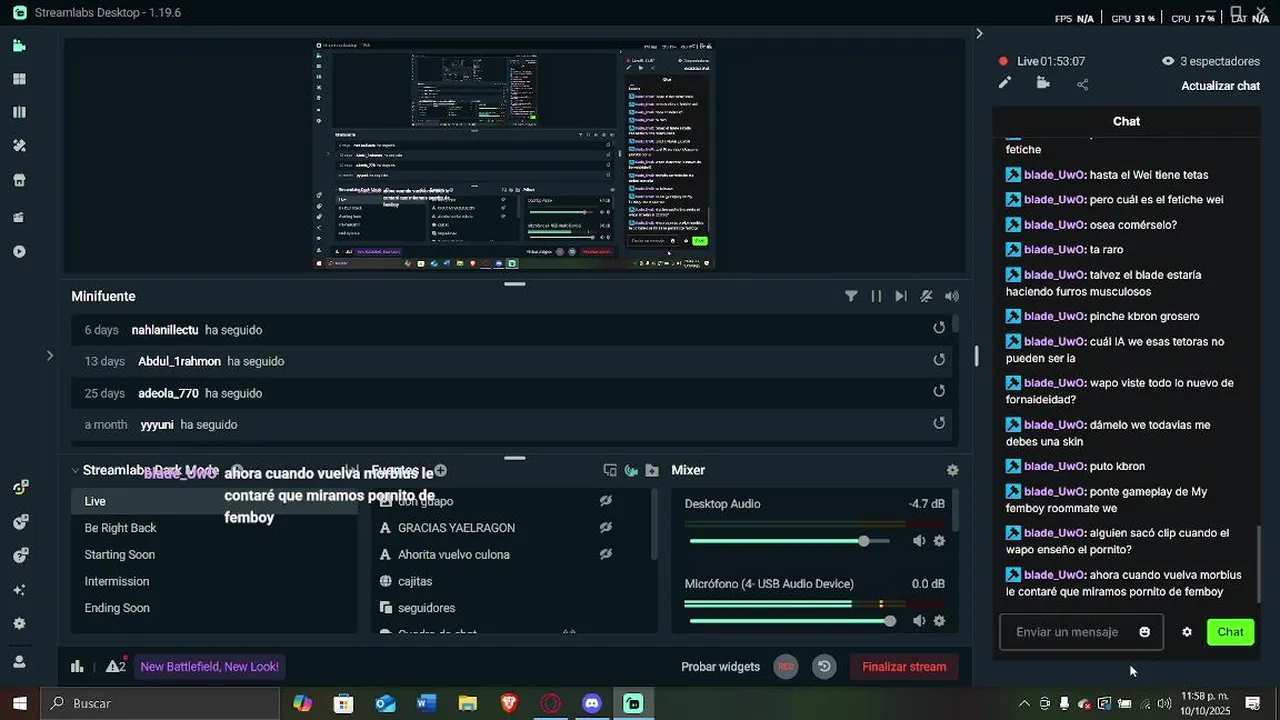Click the share icon under the Live timer
Viewport: 1280px width, 720px height.
tap(1082, 85)
